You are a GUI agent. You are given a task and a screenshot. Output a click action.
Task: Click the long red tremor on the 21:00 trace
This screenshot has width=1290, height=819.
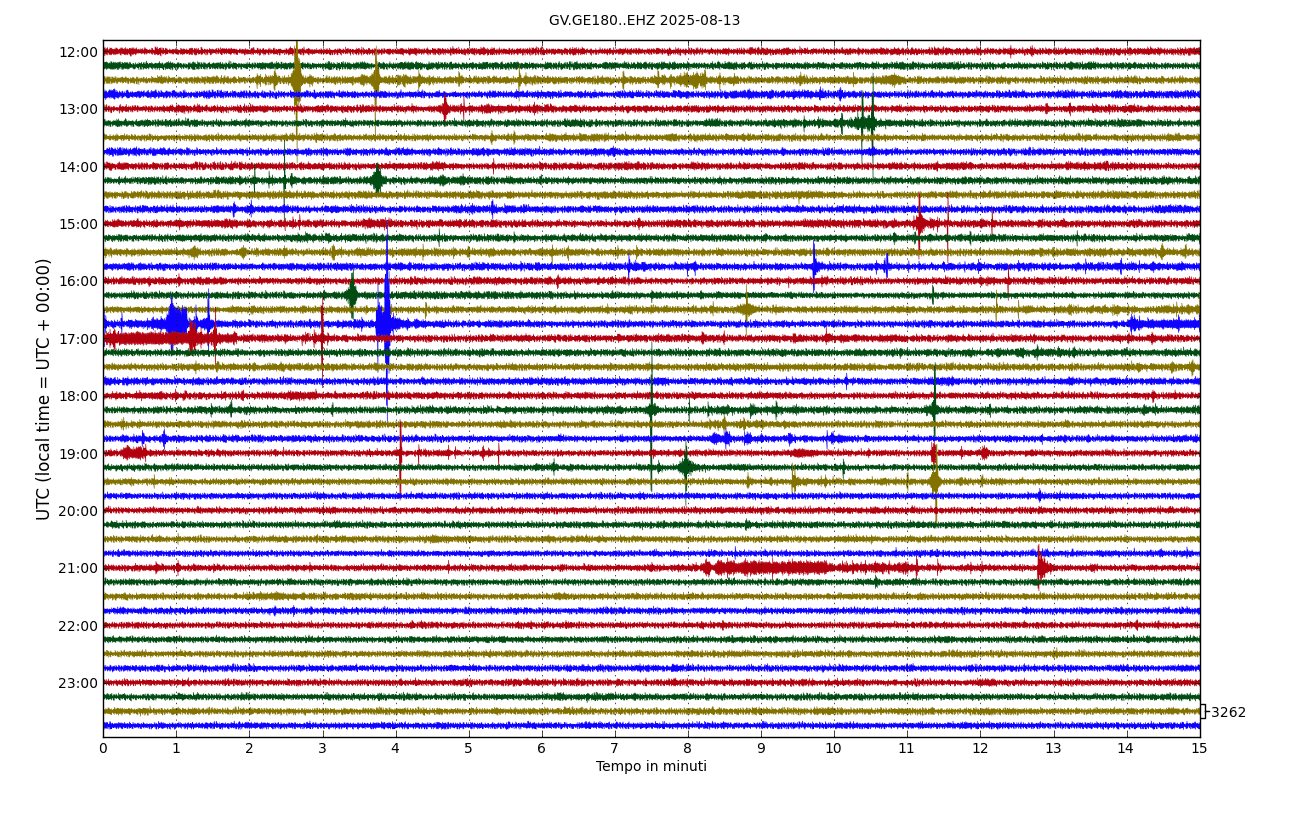click(x=770, y=568)
